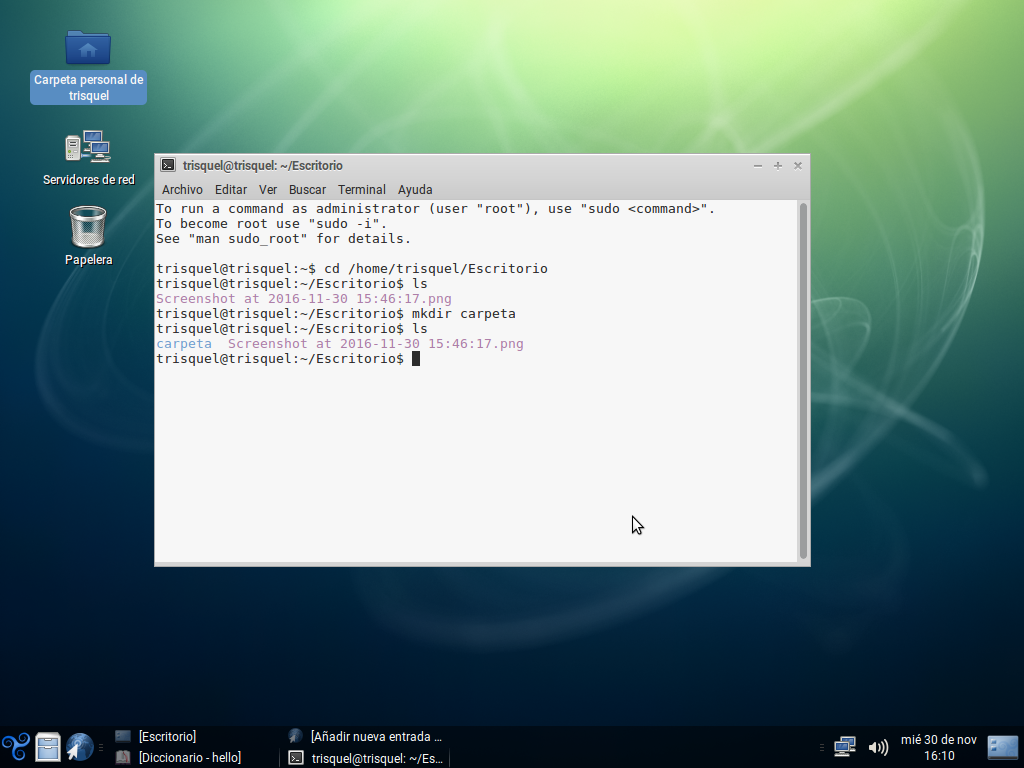Viewport: 1024px width, 768px height.
Task: Click the terminal icon in the title bar
Action: click(168, 166)
